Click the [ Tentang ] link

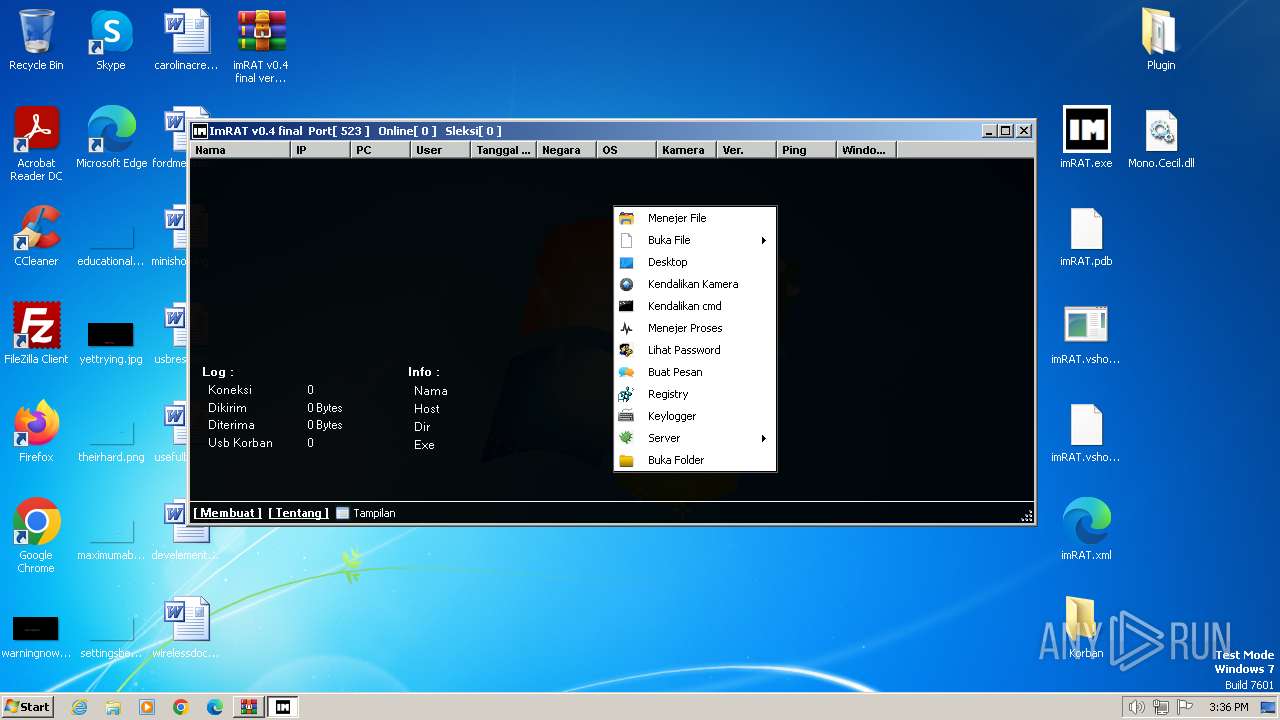tap(298, 513)
